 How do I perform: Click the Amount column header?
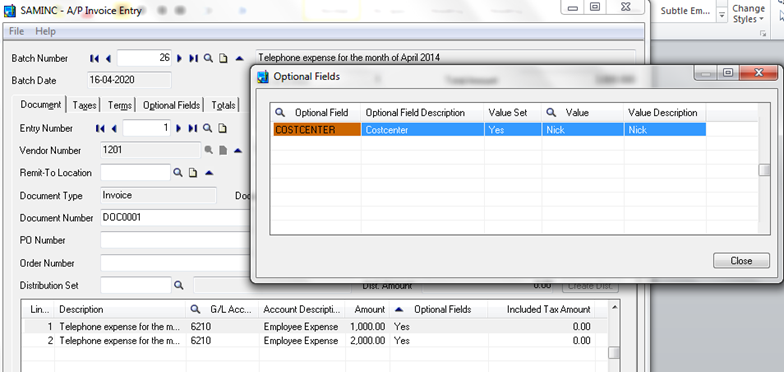pos(368,310)
